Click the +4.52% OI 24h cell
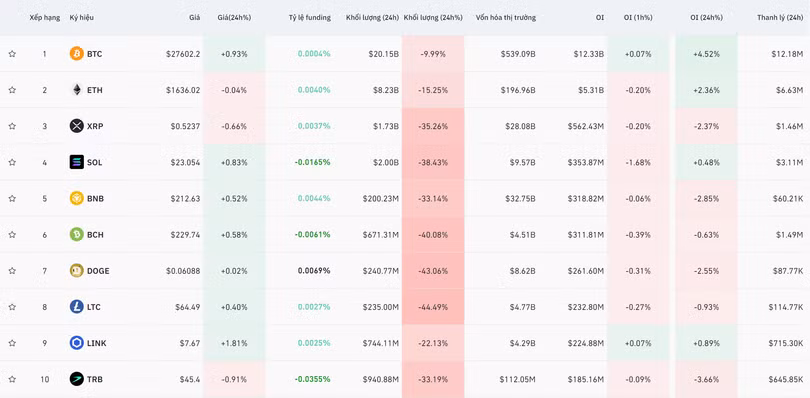 [x=706, y=54]
